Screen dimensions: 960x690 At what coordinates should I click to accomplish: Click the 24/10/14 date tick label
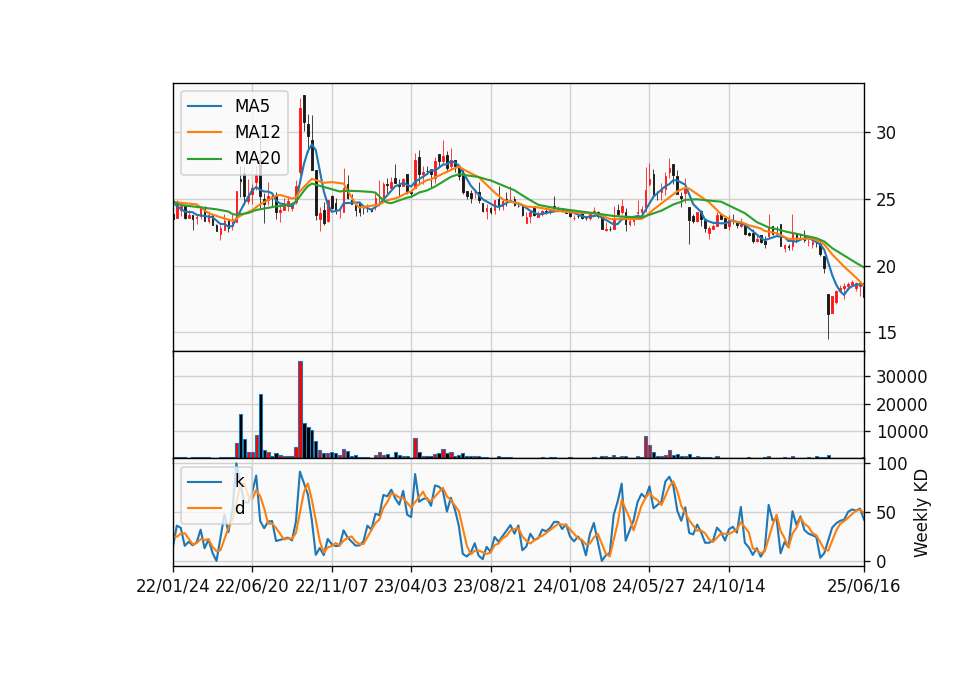(729, 586)
